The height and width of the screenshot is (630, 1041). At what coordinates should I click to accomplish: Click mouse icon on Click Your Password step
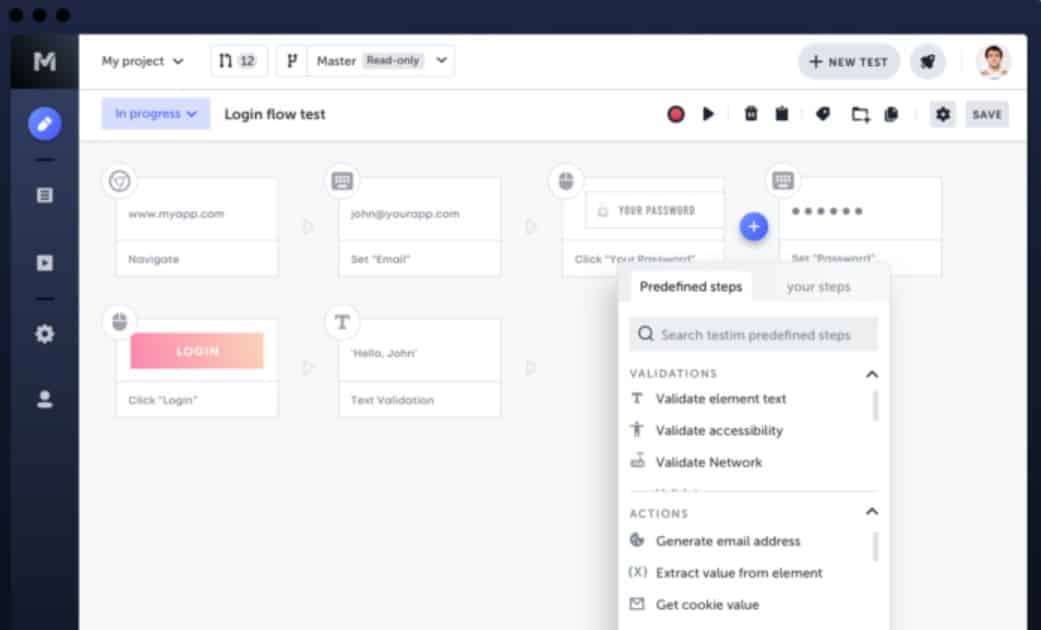coord(566,181)
